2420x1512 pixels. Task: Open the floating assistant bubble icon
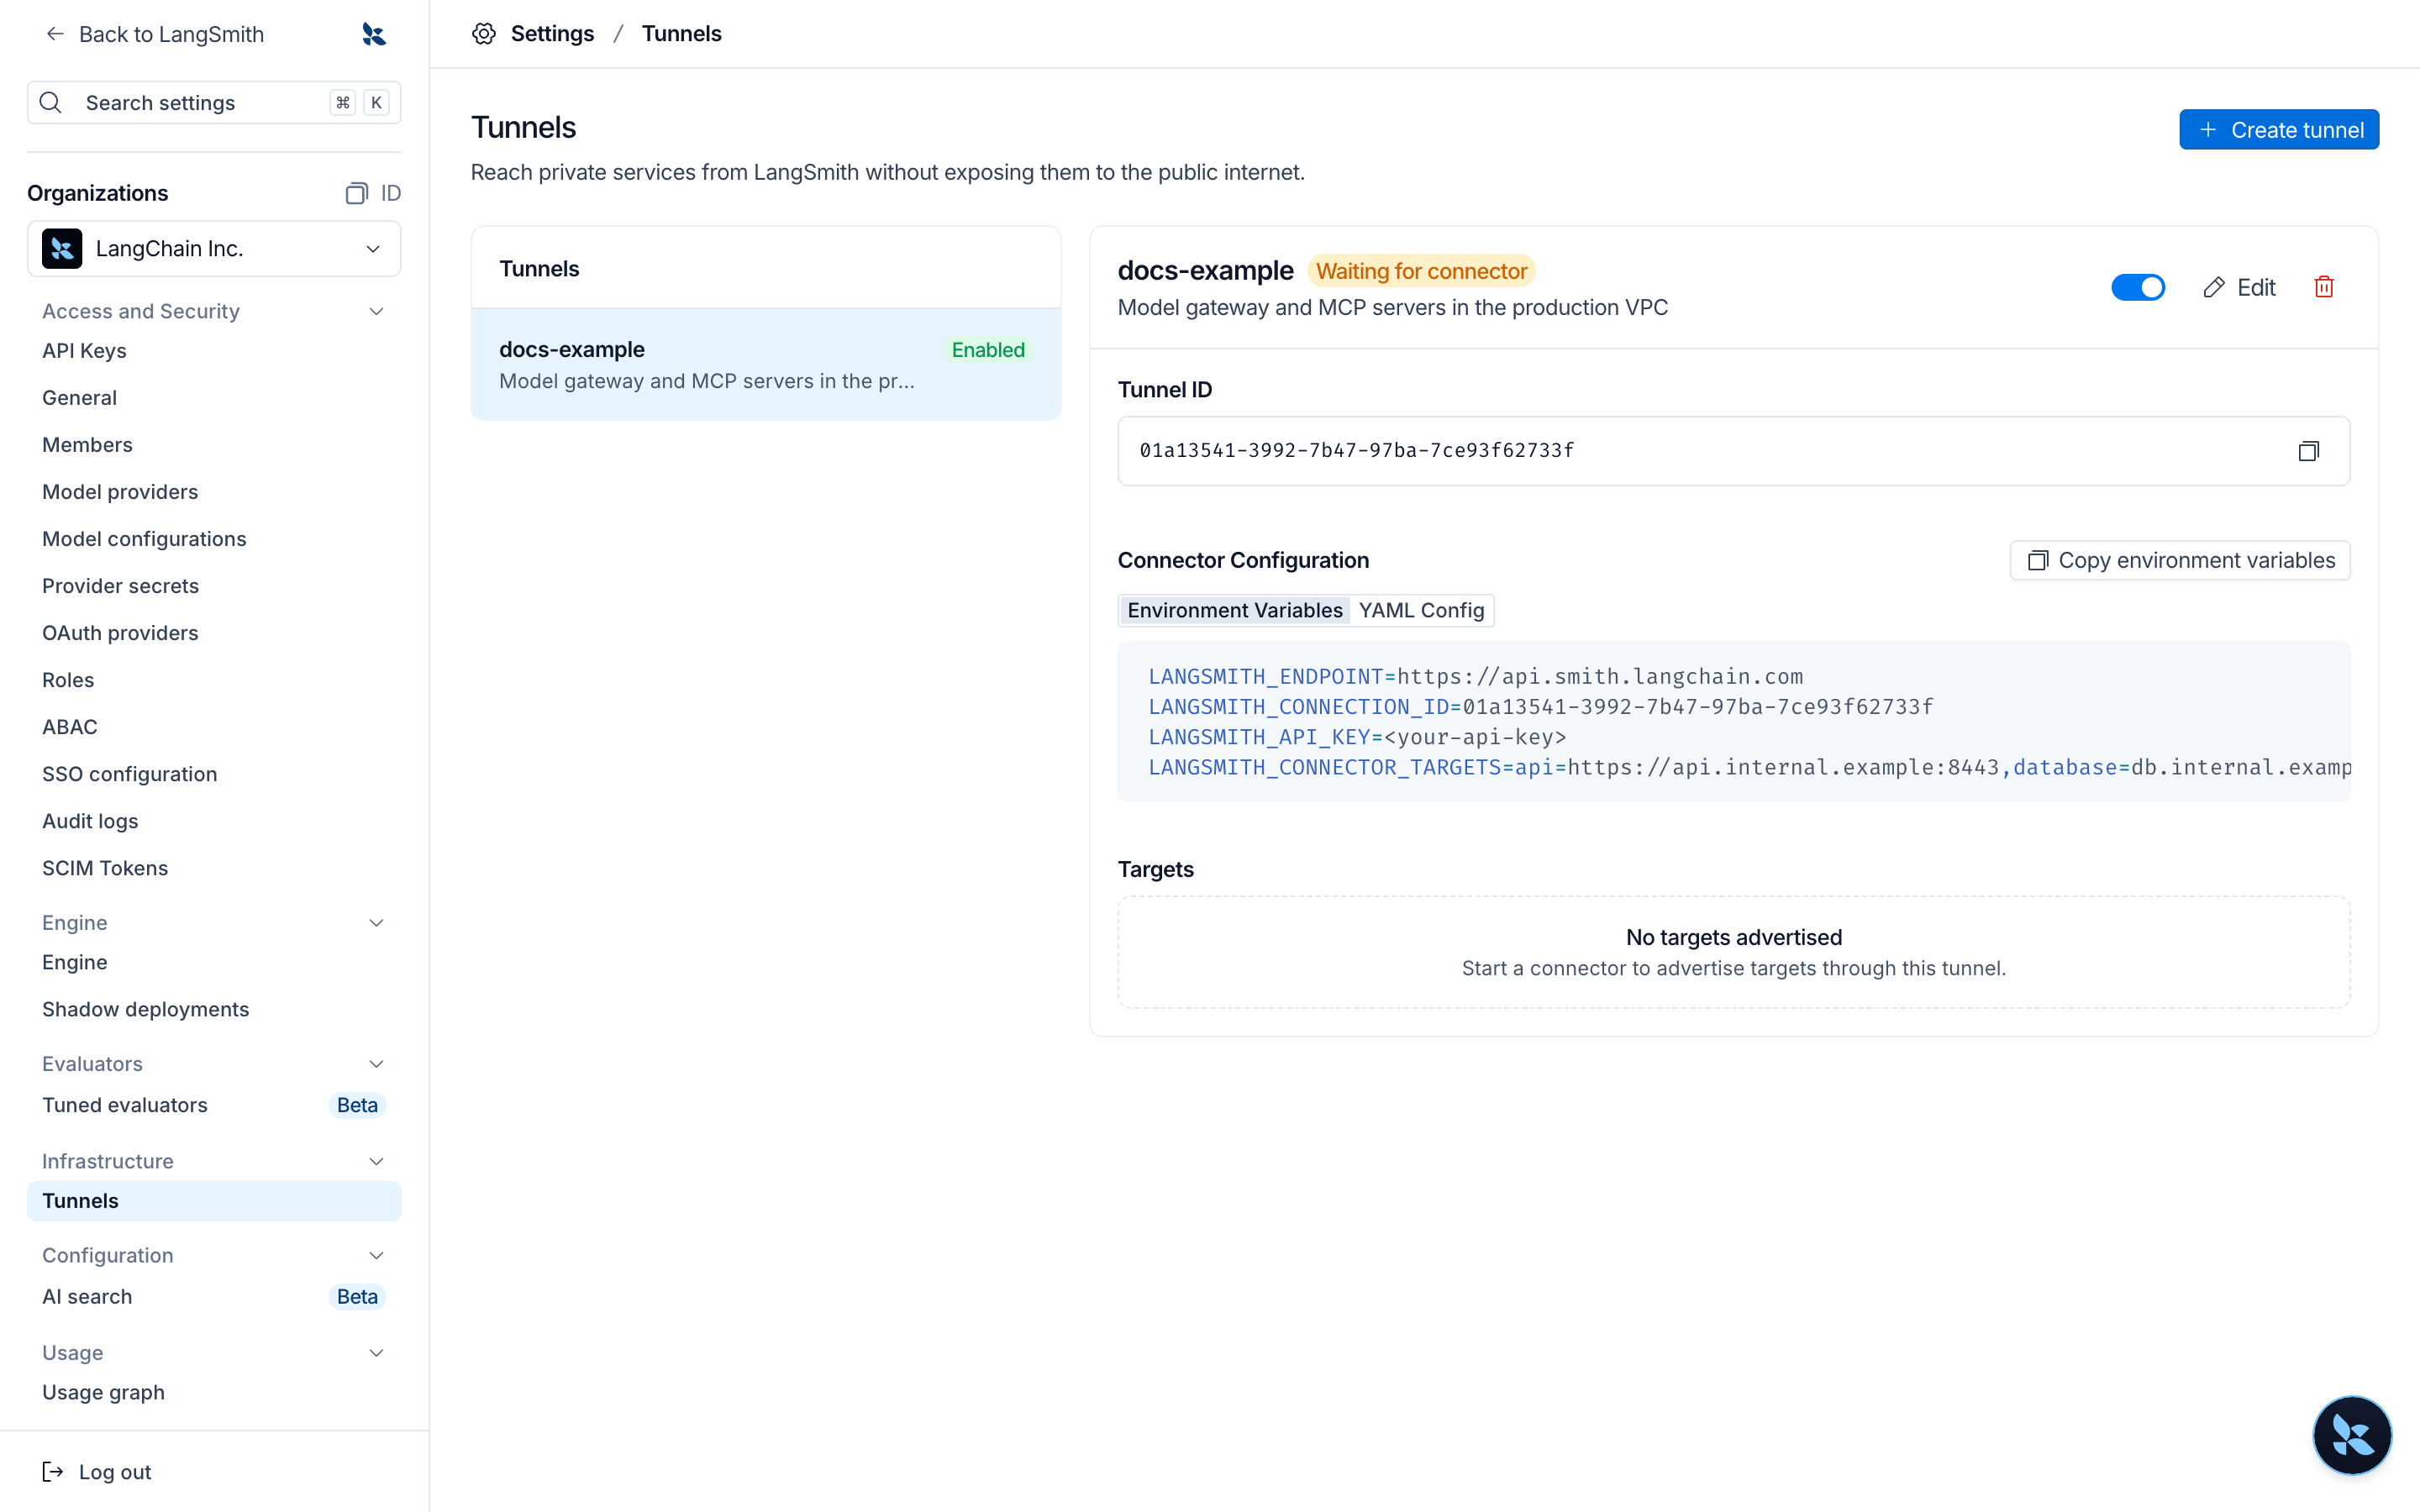coord(2352,1435)
